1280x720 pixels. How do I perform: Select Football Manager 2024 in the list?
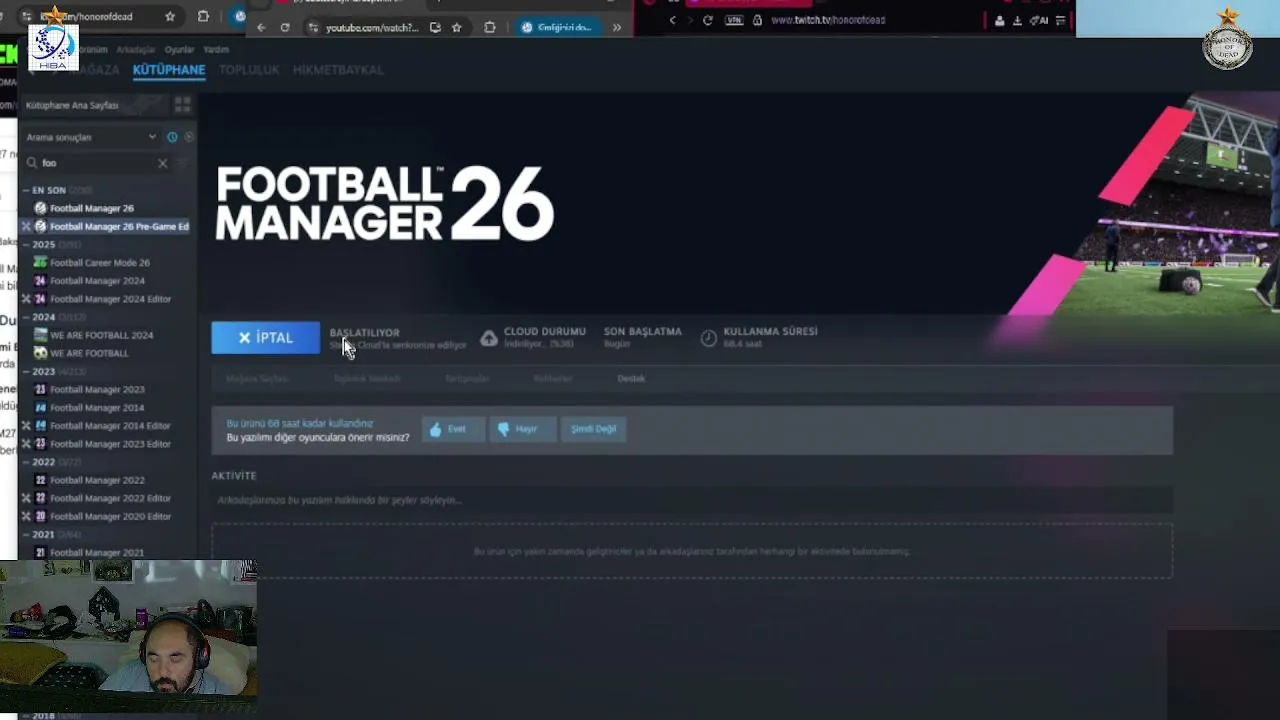[97, 281]
